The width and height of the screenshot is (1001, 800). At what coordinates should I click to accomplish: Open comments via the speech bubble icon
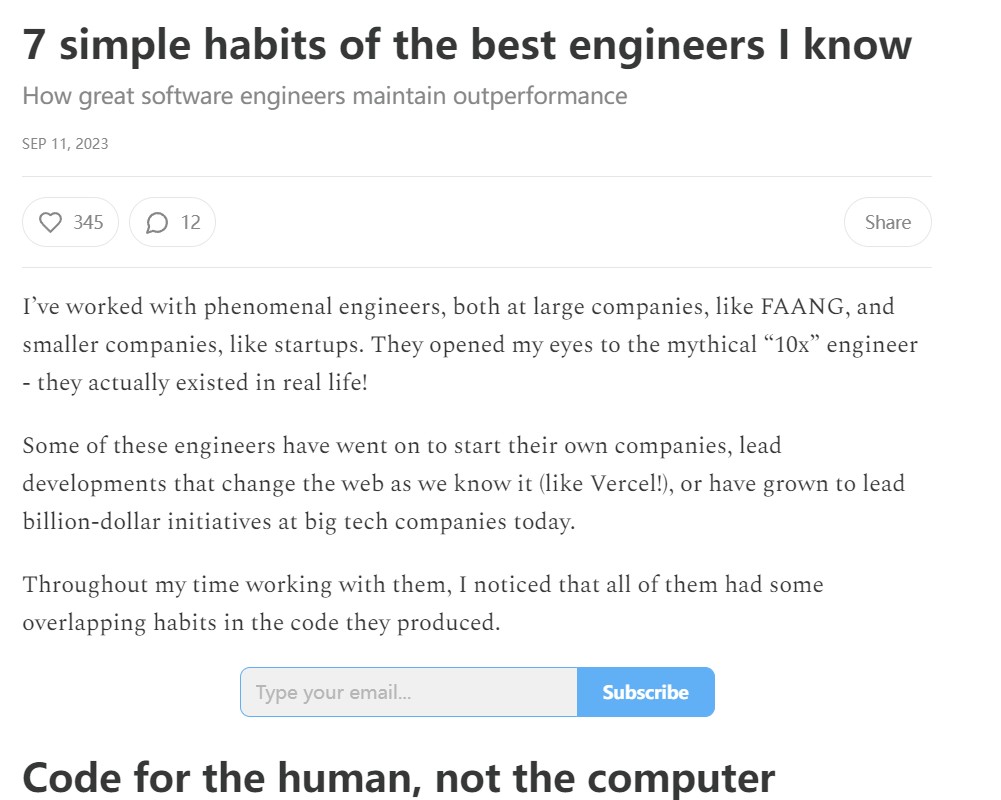coord(156,222)
